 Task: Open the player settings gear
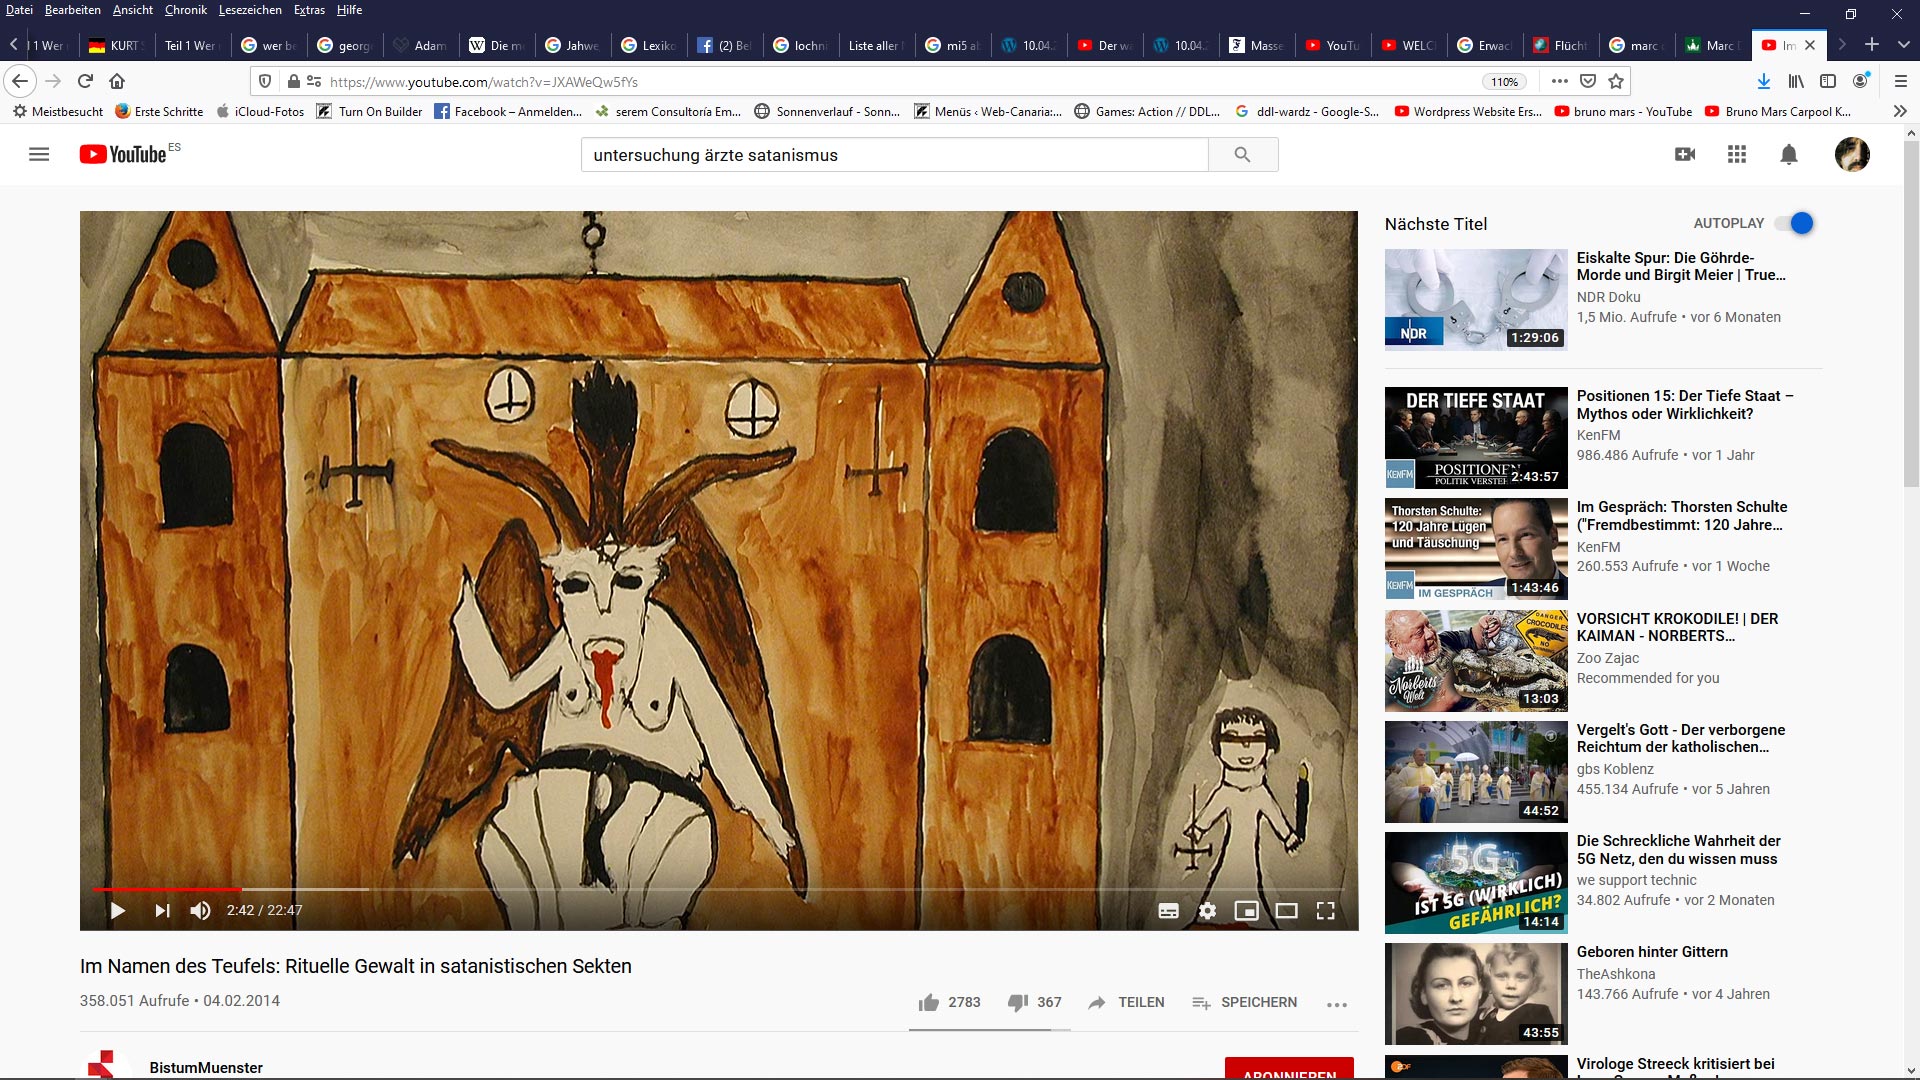tap(1207, 910)
